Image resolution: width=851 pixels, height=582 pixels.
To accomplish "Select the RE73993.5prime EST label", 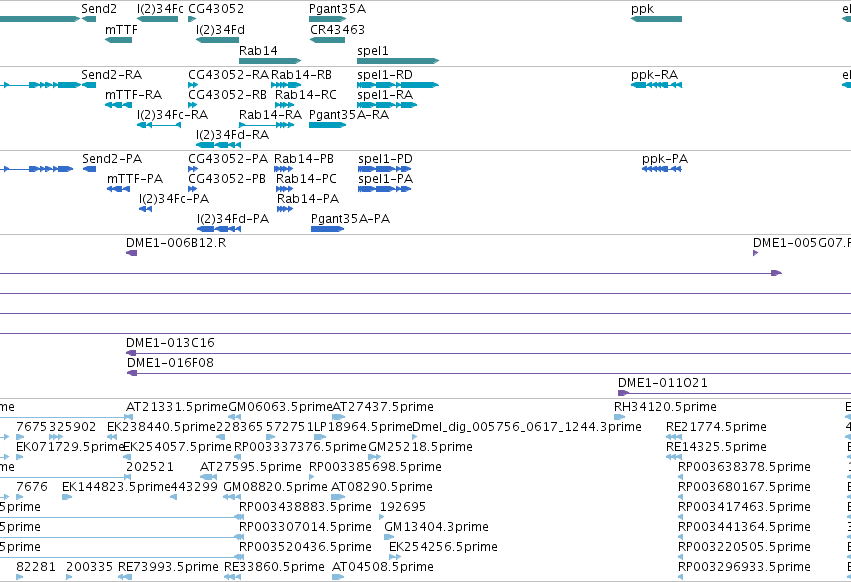I will pos(168,567).
